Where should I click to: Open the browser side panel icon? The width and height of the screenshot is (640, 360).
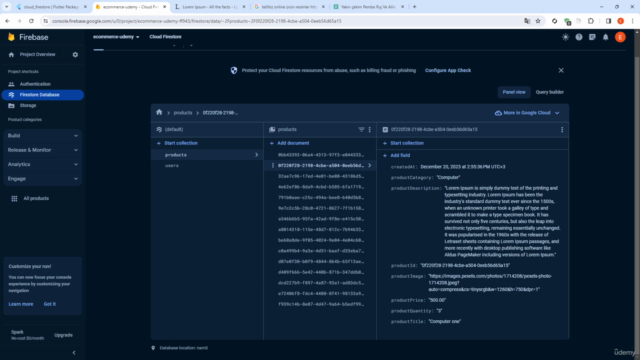tap(608, 21)
